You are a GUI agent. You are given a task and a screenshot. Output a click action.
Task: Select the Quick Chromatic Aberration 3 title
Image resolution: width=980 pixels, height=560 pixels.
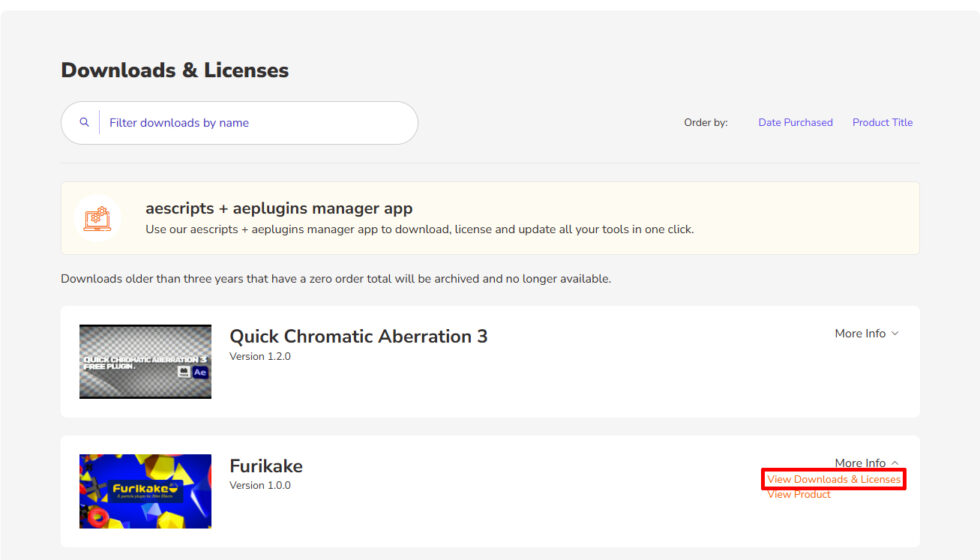tap(358, 336)
